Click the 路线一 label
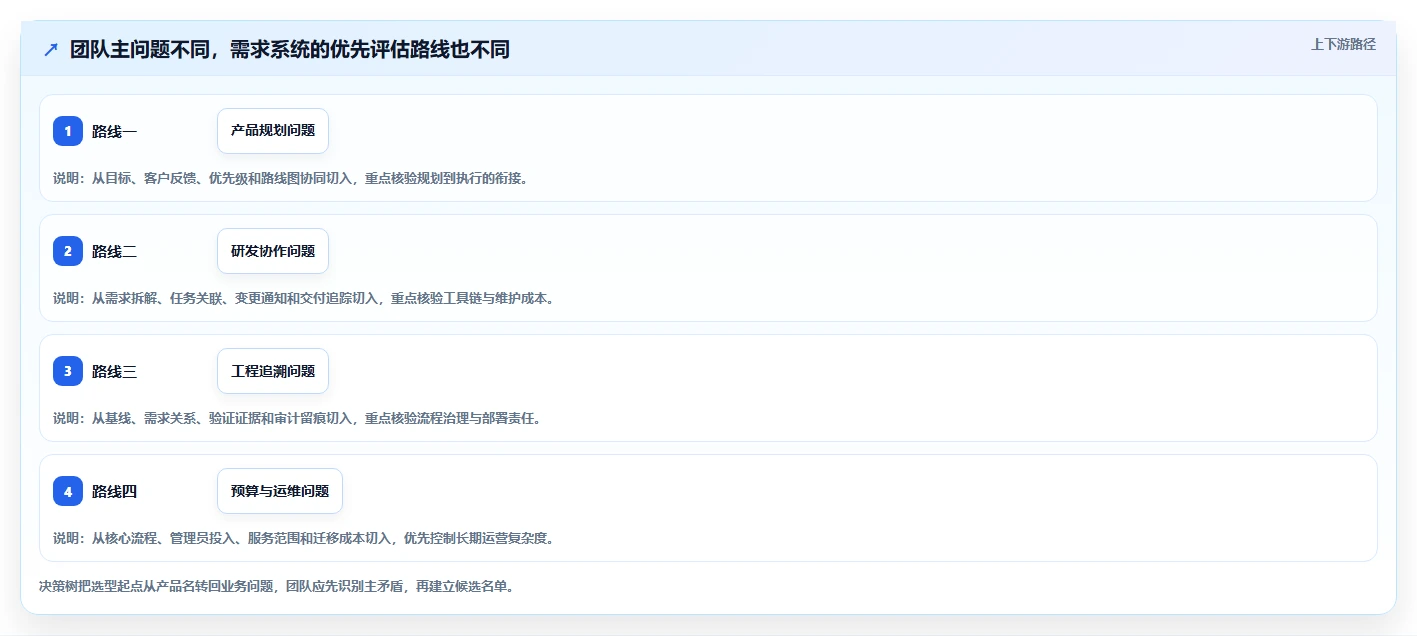 (114, 131)
